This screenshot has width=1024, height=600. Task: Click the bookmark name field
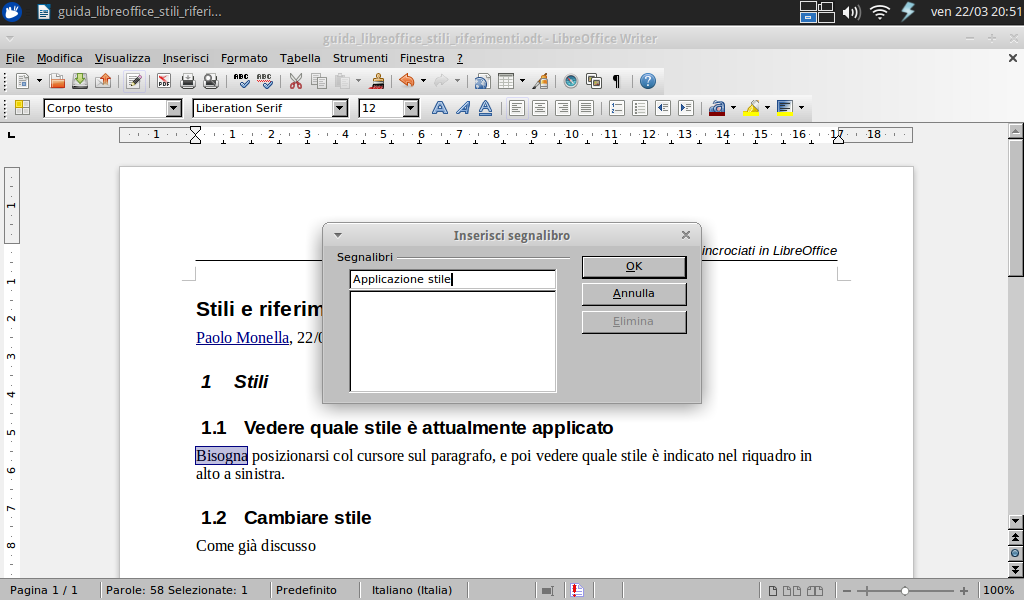pos(453,279)
